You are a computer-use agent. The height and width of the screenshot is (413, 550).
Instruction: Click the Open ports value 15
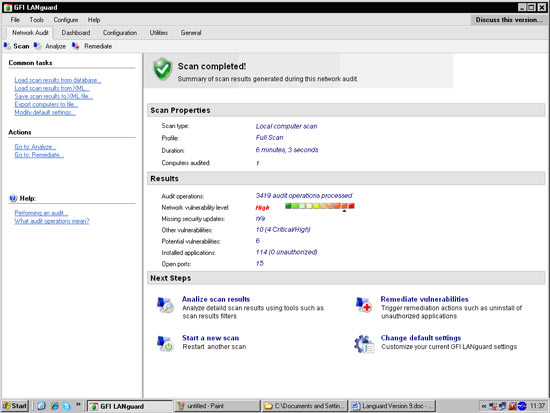pos(260,263)
